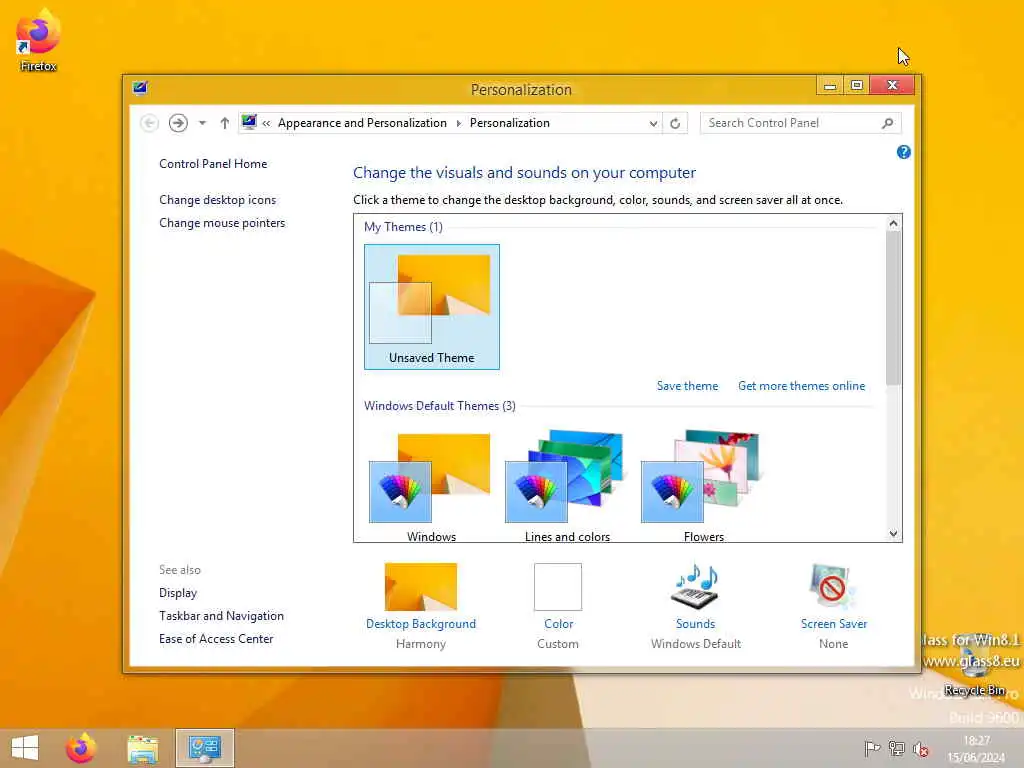
Task: Select the Unsaved Theme thumbnail
Action: point(432,306)
